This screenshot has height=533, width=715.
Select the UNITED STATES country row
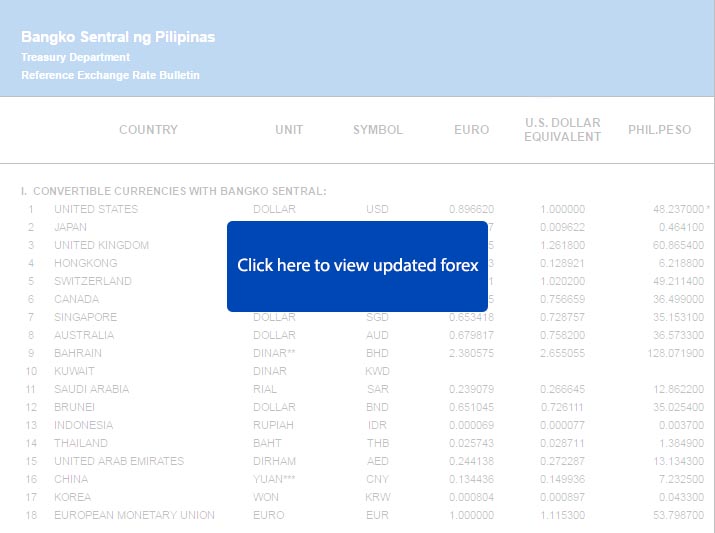(x=96, y=209)
